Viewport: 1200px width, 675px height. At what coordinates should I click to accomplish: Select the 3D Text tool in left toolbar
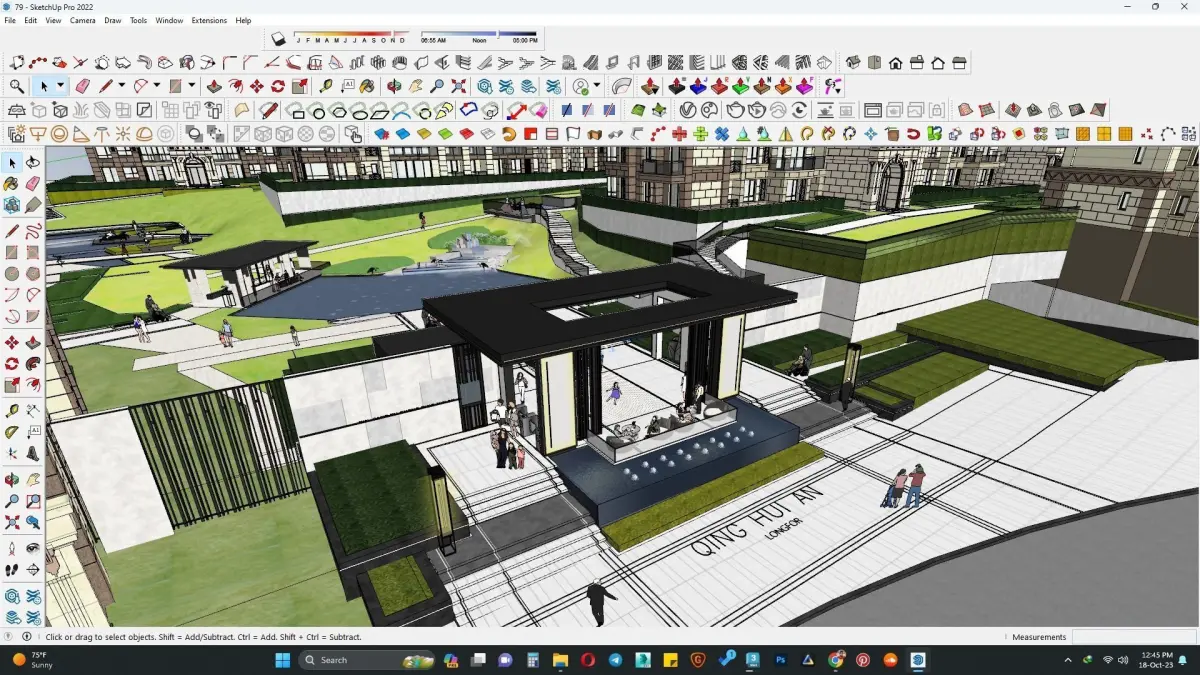point(33,454)
